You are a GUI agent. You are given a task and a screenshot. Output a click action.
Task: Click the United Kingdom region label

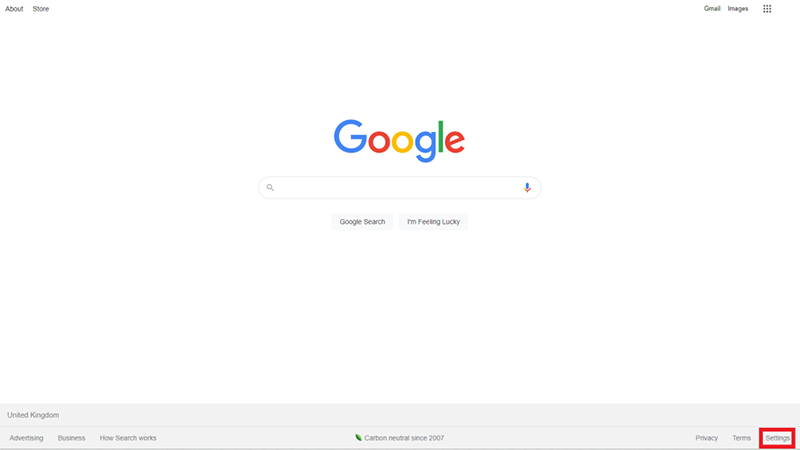[x=33, y=415]
